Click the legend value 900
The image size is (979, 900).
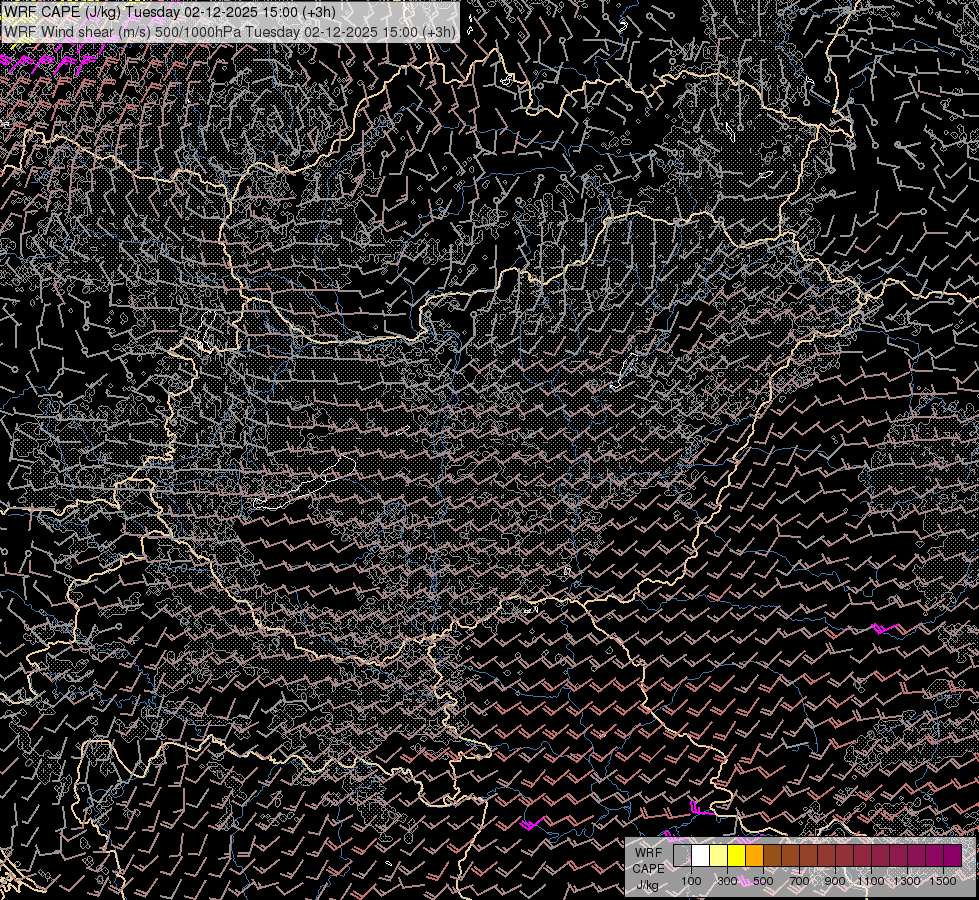pyautogui.click(x=835, y=881)
